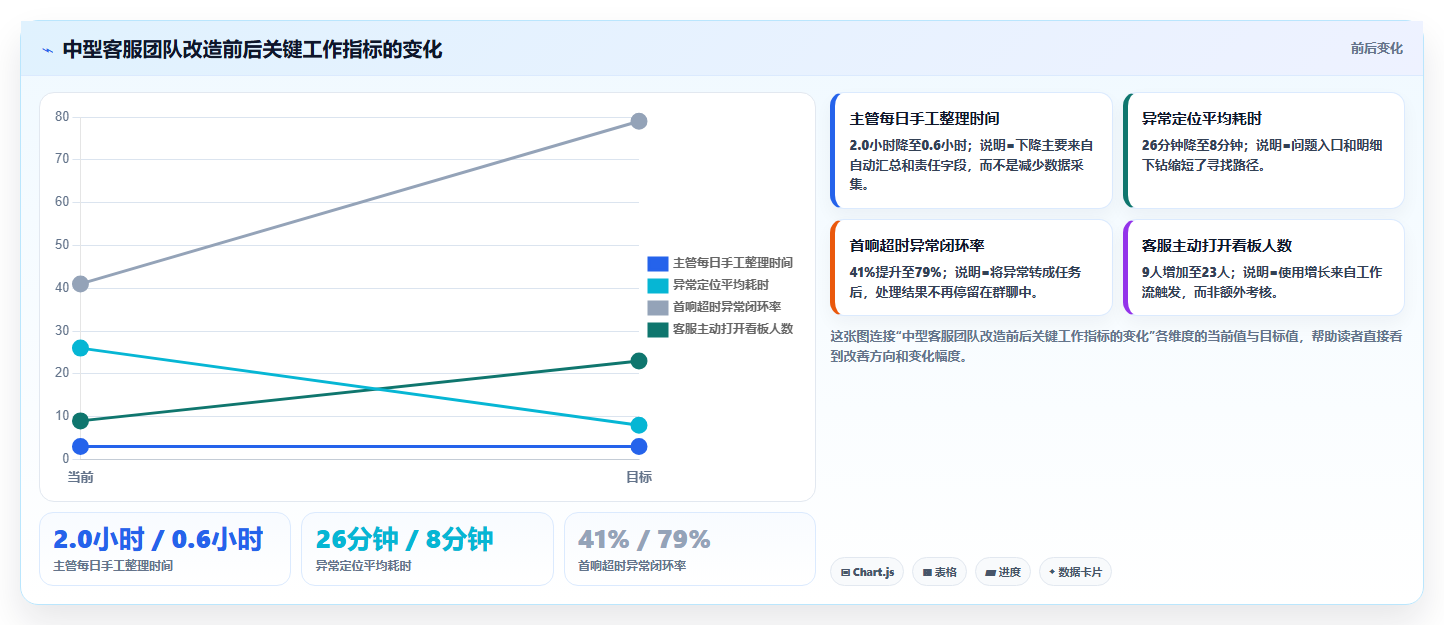
Task: Click the blue data point at 目标
Action: pos(638,446)
